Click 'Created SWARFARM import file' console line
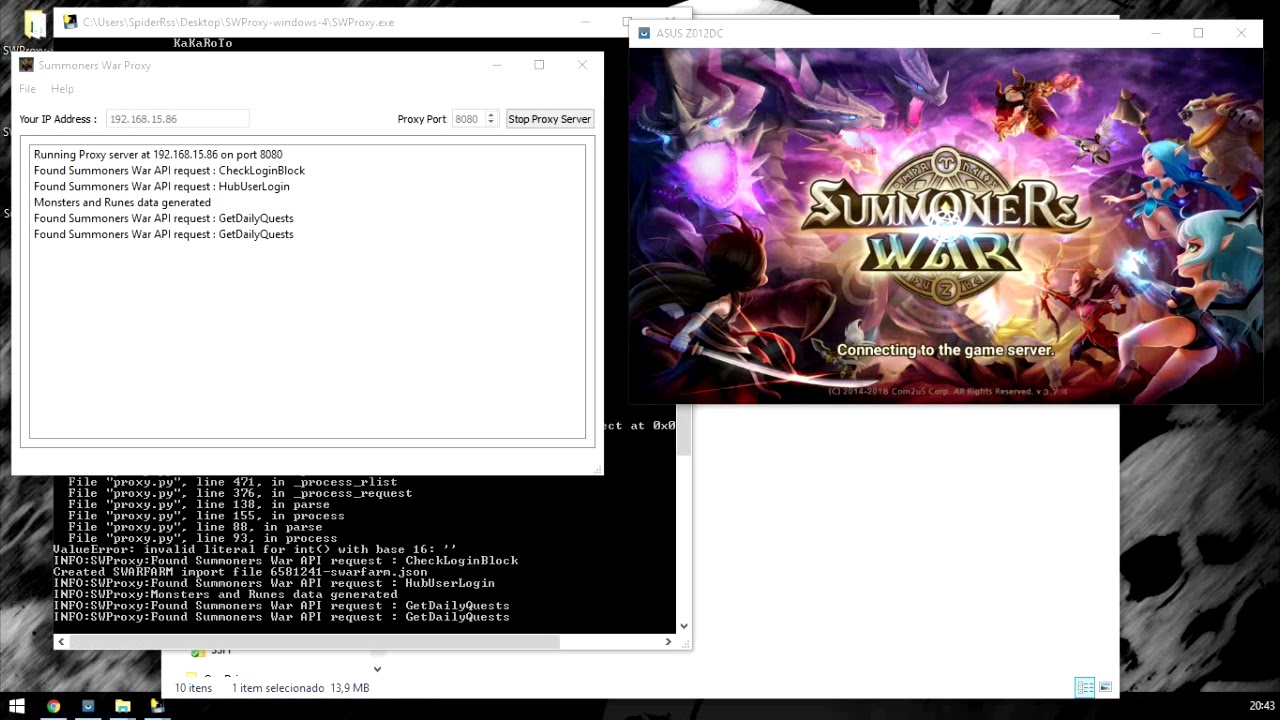Image resolution: width=1280 pixels, height=720 pixels. click(x=240, y=572)
